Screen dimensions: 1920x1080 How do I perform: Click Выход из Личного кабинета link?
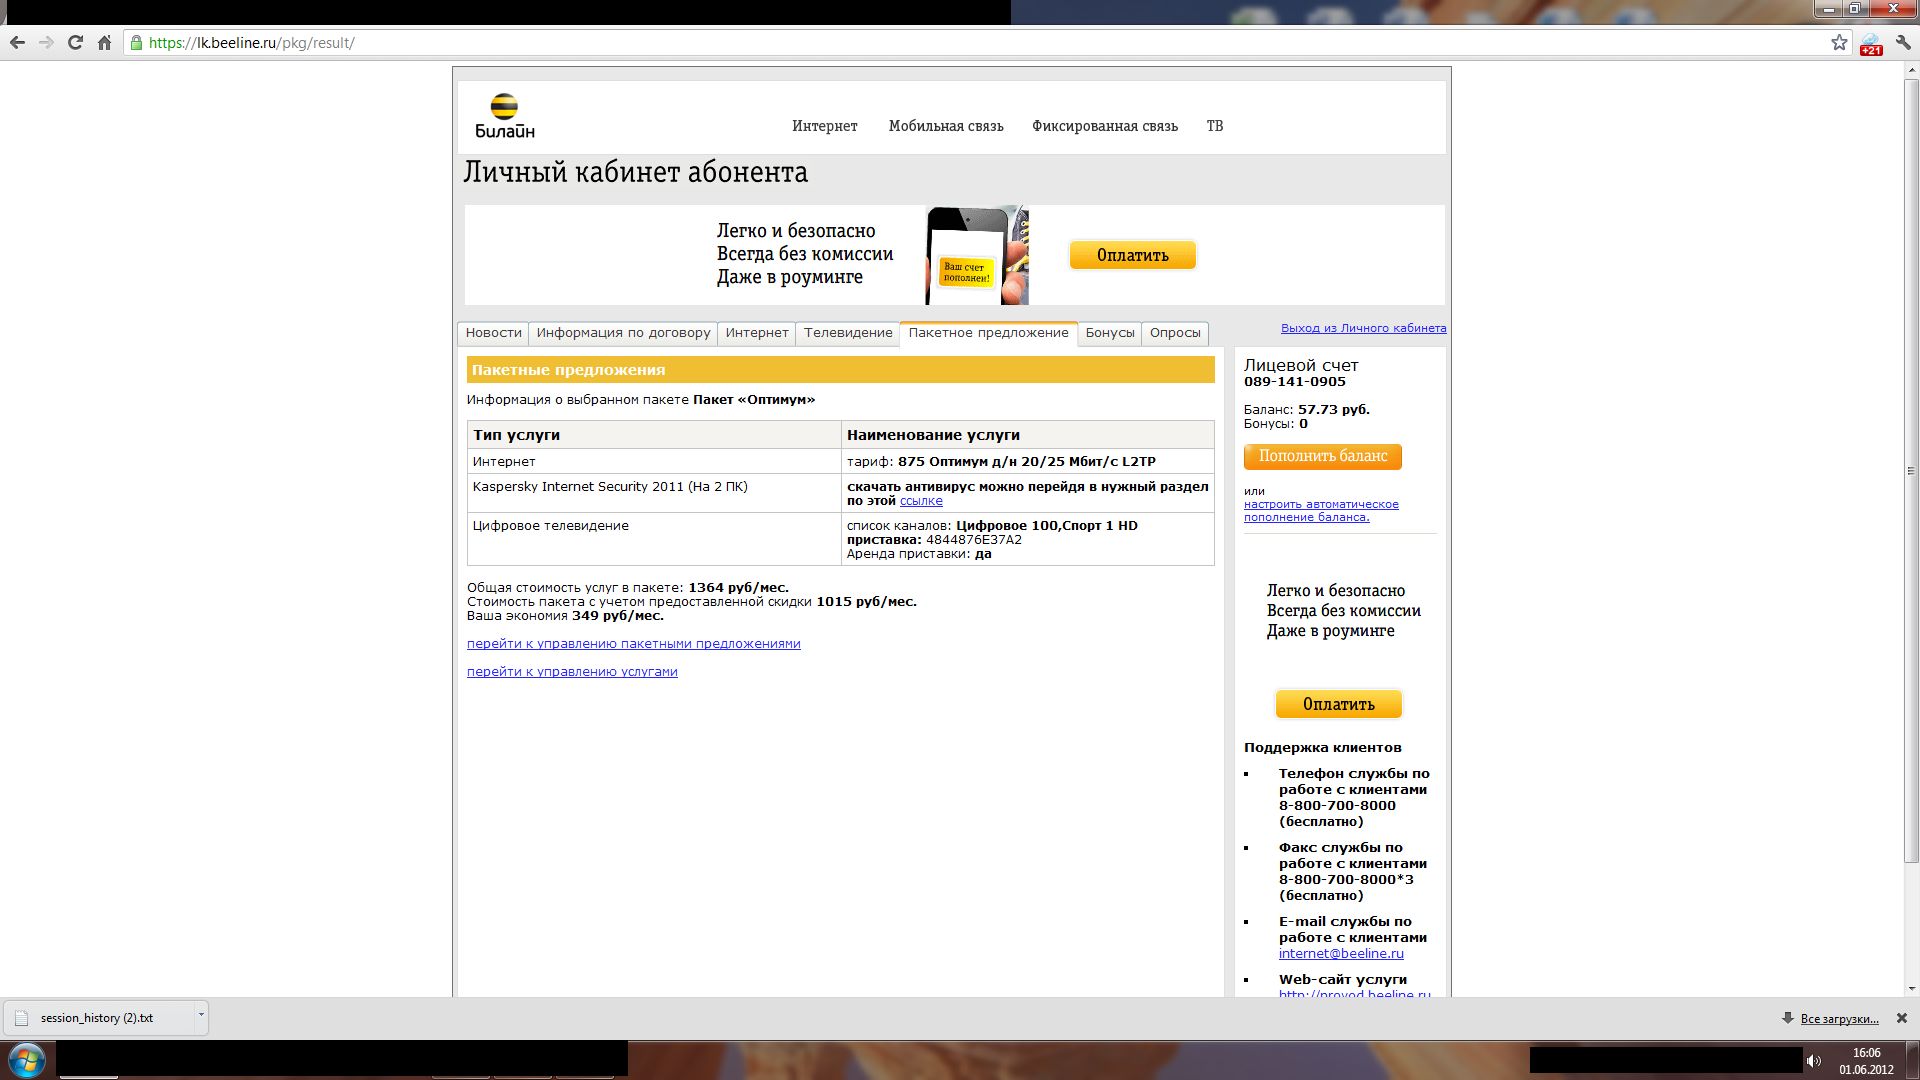[1363, 328]
